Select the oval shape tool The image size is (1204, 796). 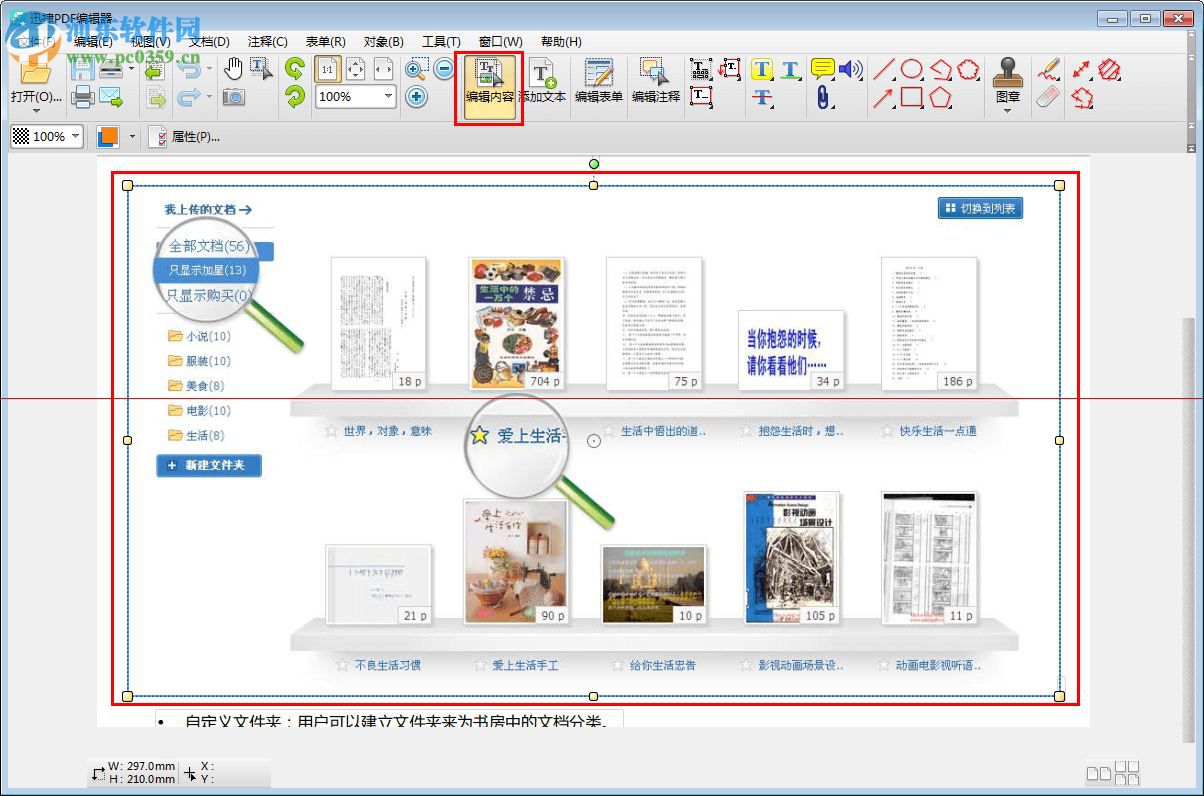tap(911, 69)
